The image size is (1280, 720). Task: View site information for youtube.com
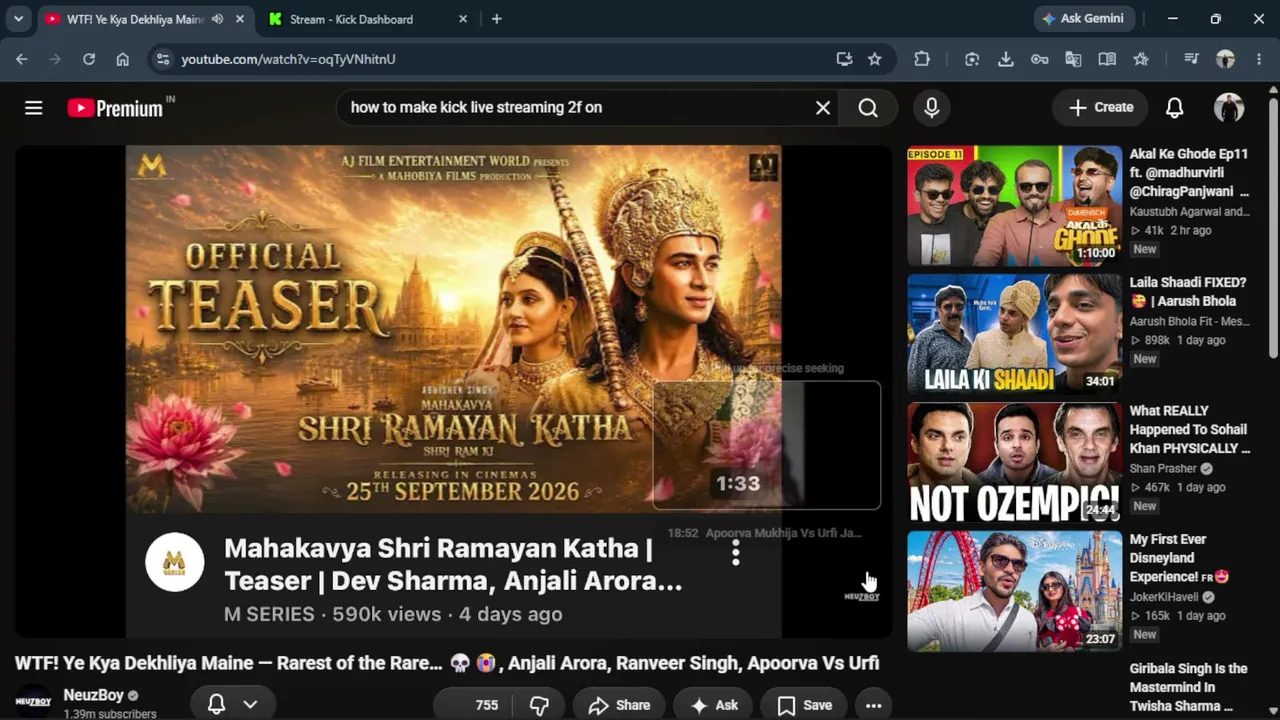point(163,59)
